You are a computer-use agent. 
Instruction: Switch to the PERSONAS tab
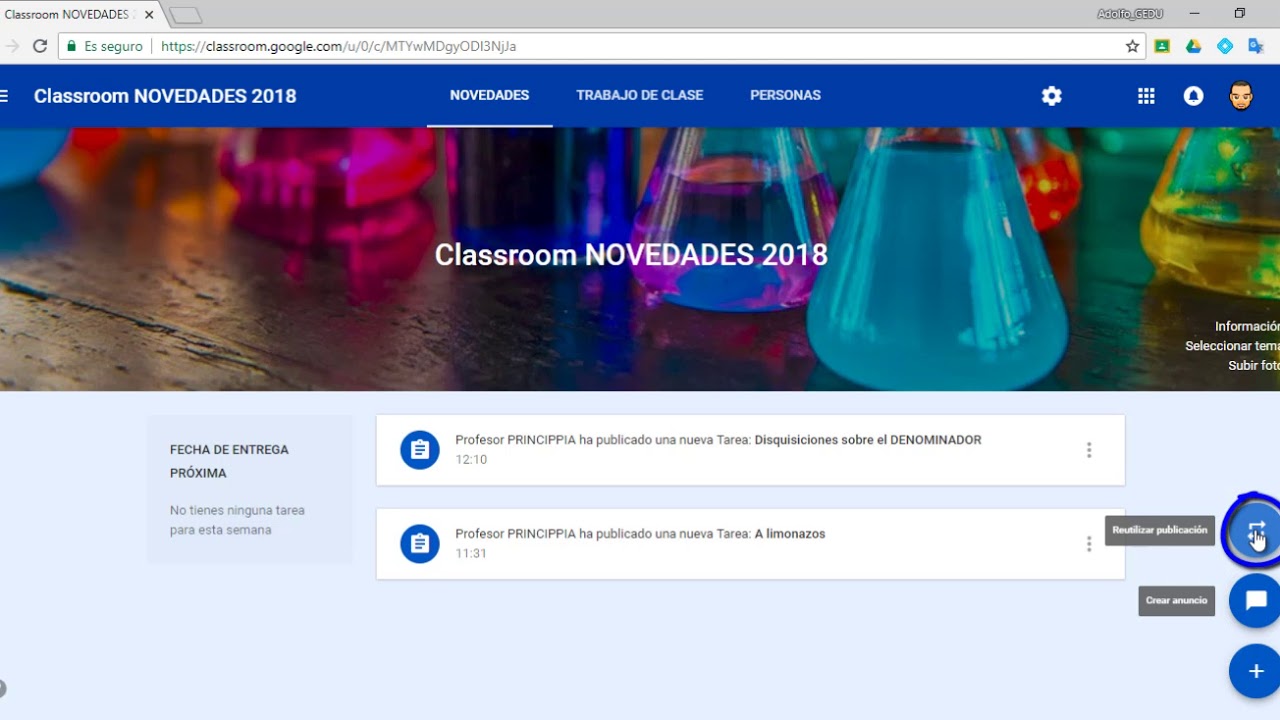(785, 96)
